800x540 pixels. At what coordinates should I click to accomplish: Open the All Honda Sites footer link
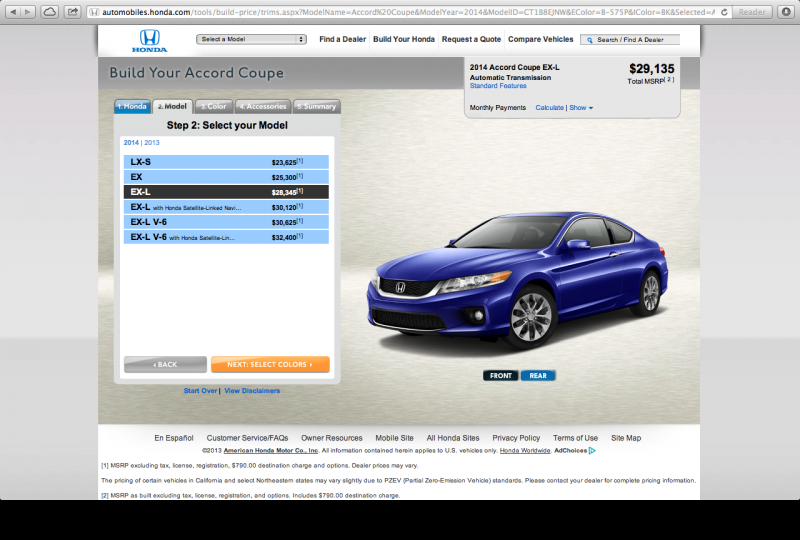tap(453, 438)
